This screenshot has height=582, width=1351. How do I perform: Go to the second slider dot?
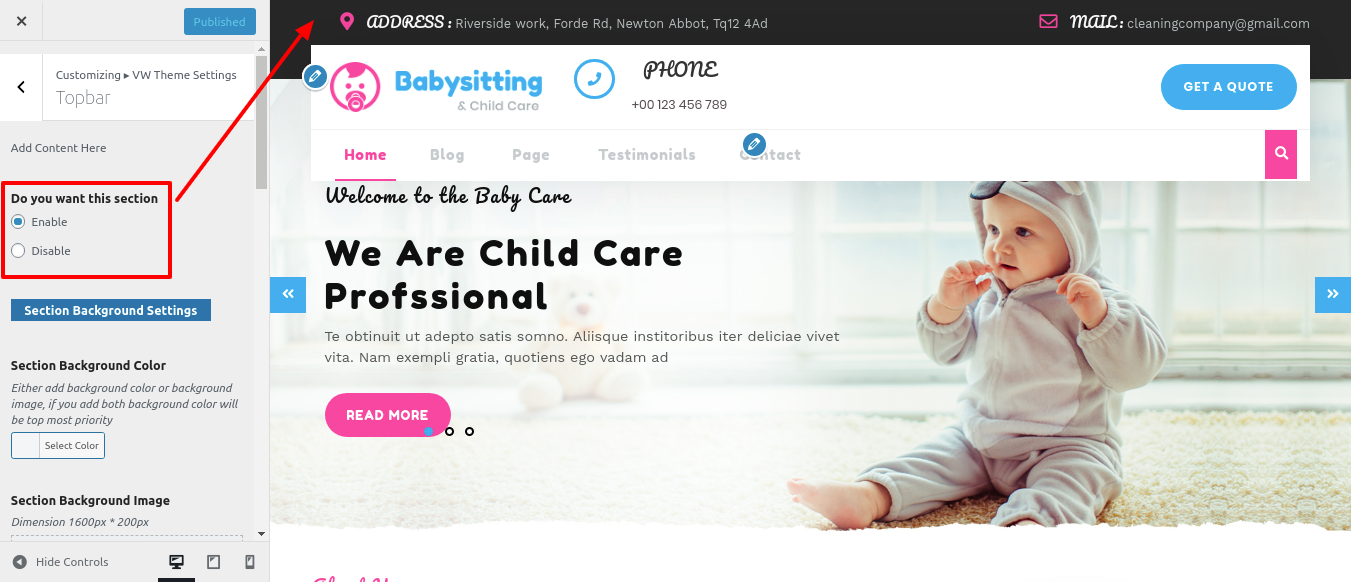click(449, 432)
